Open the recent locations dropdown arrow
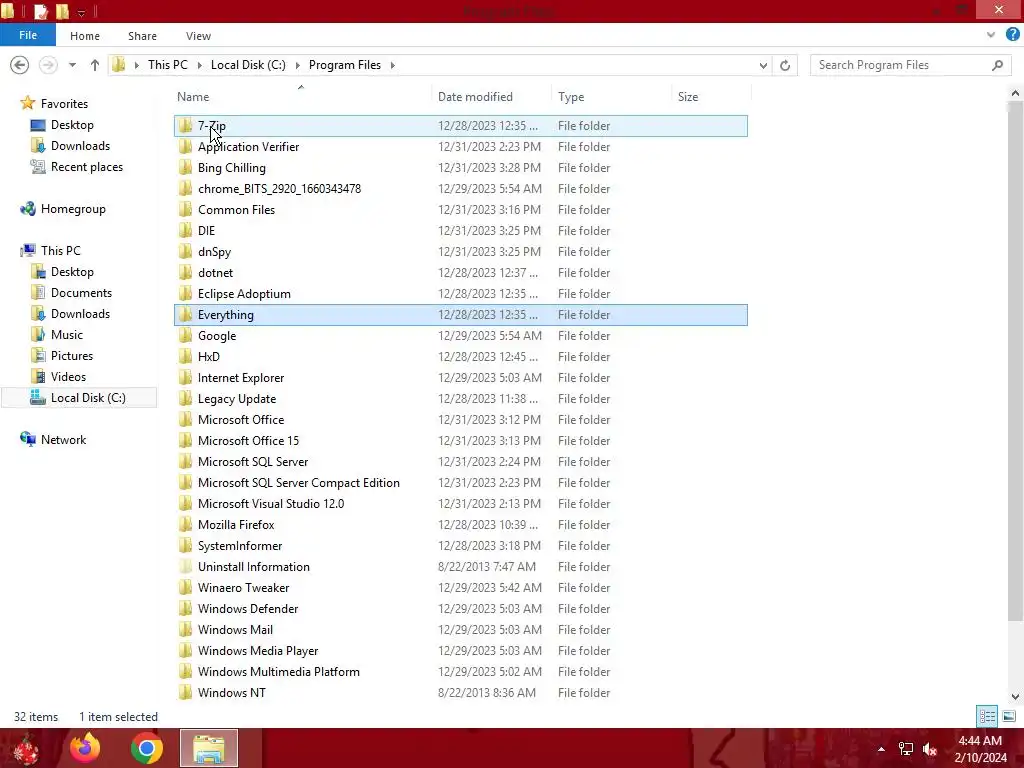The image size is (1024, 768). point(72,65)
